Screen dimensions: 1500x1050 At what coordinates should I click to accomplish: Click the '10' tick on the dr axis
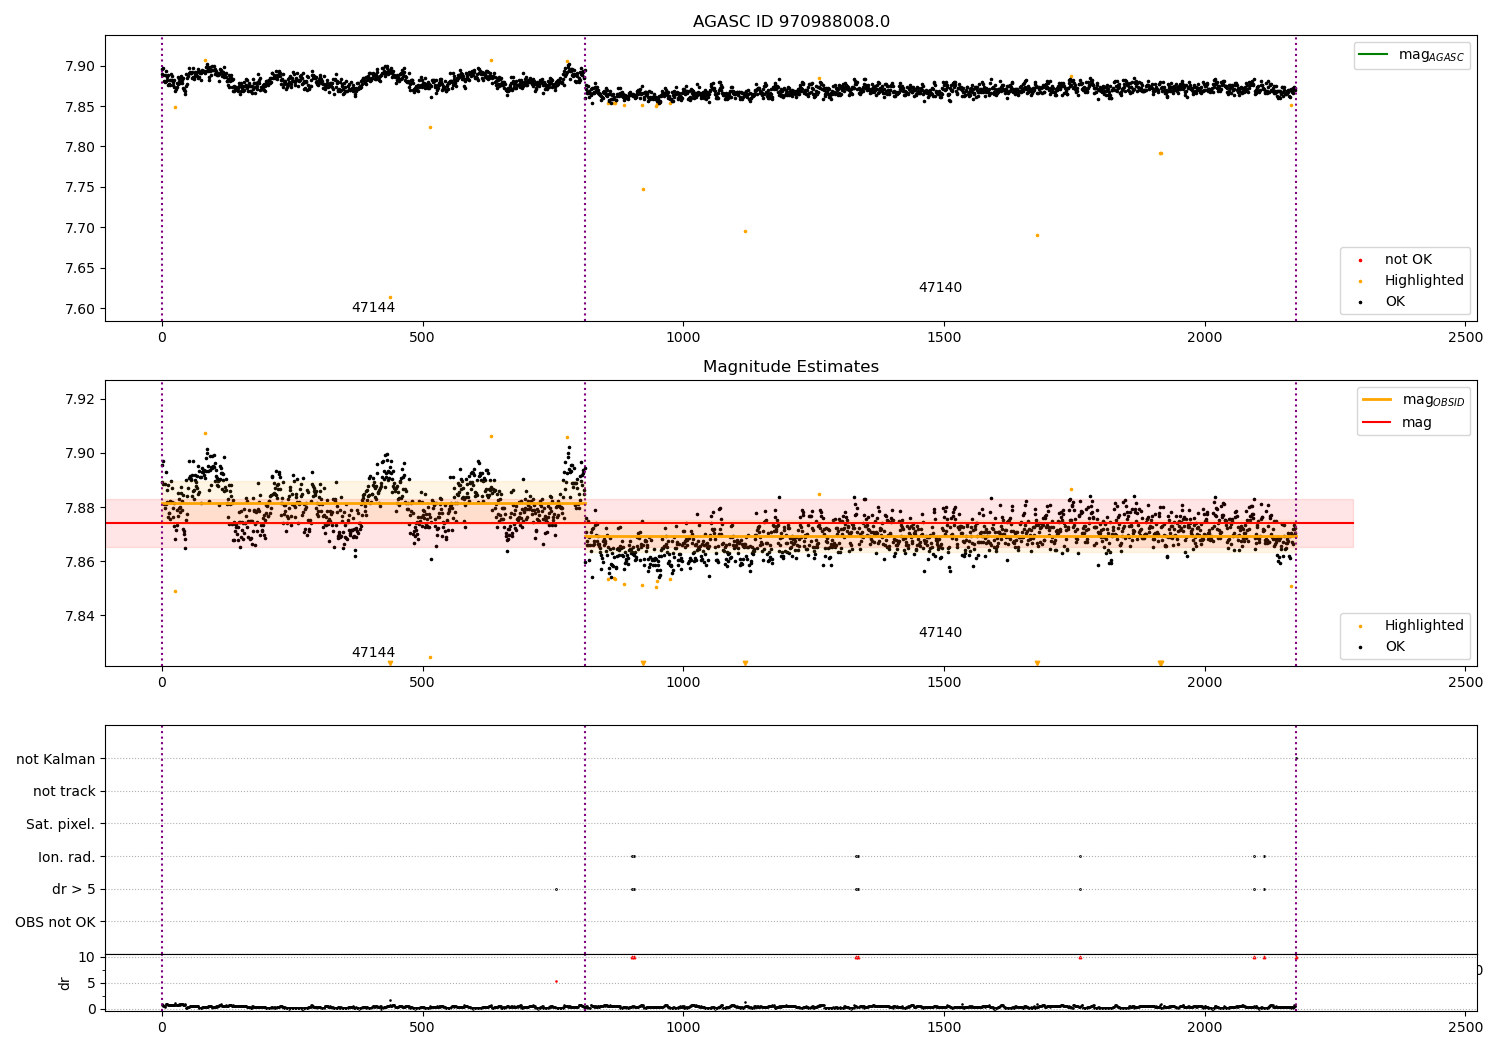87,957
